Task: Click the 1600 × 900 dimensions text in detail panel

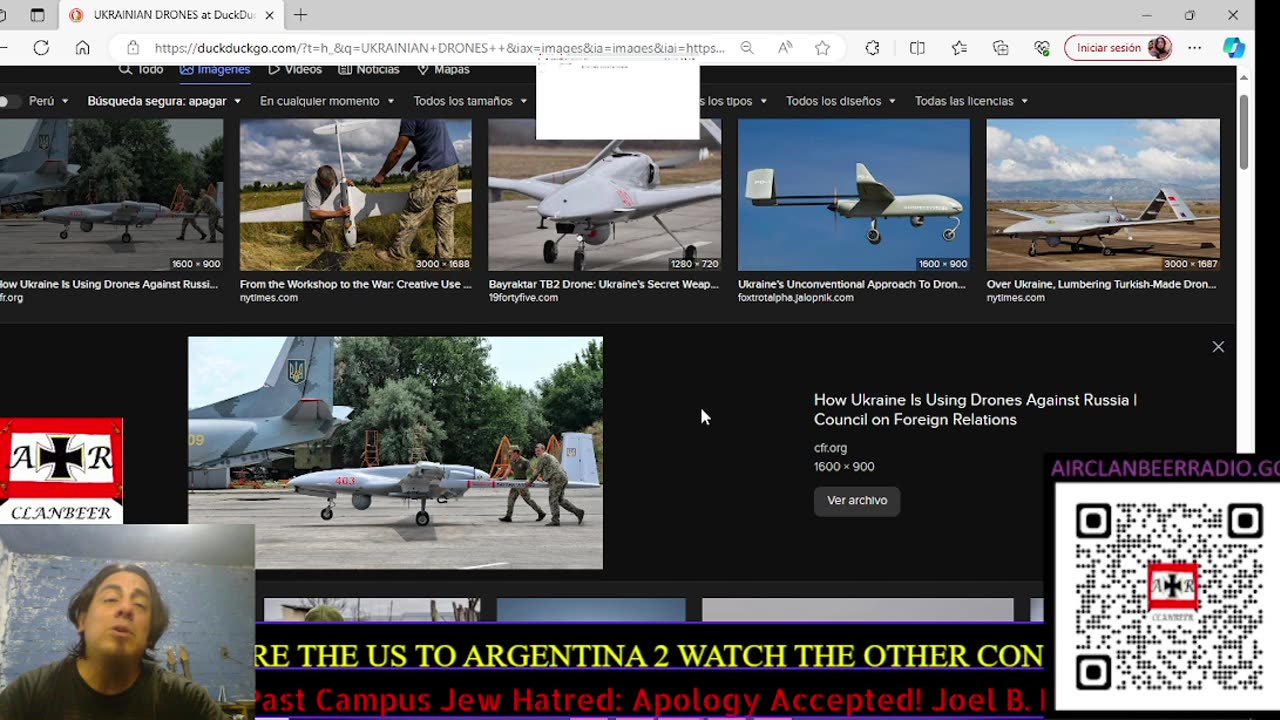Action: (x=844, y=467)
